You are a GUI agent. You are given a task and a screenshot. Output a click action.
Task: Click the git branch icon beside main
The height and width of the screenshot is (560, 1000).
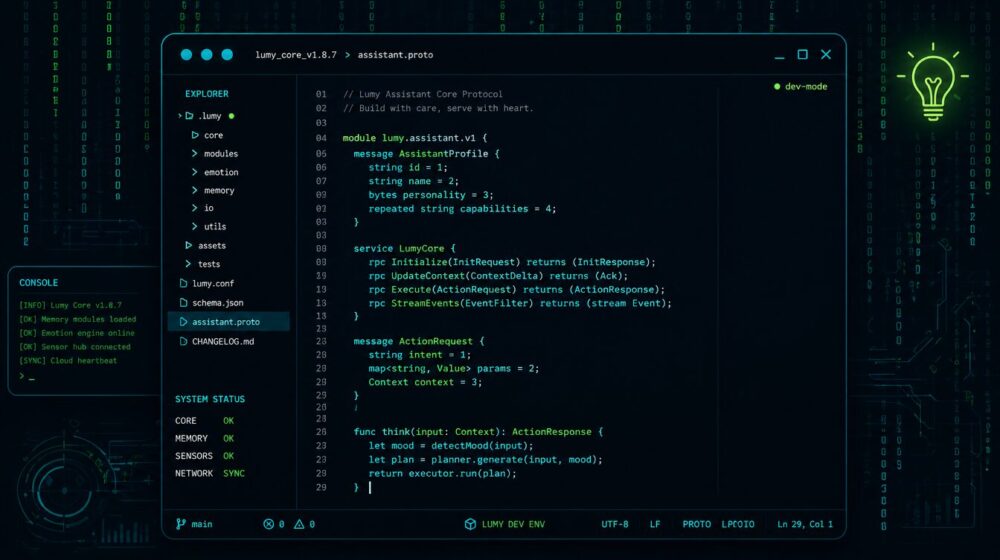181,524
